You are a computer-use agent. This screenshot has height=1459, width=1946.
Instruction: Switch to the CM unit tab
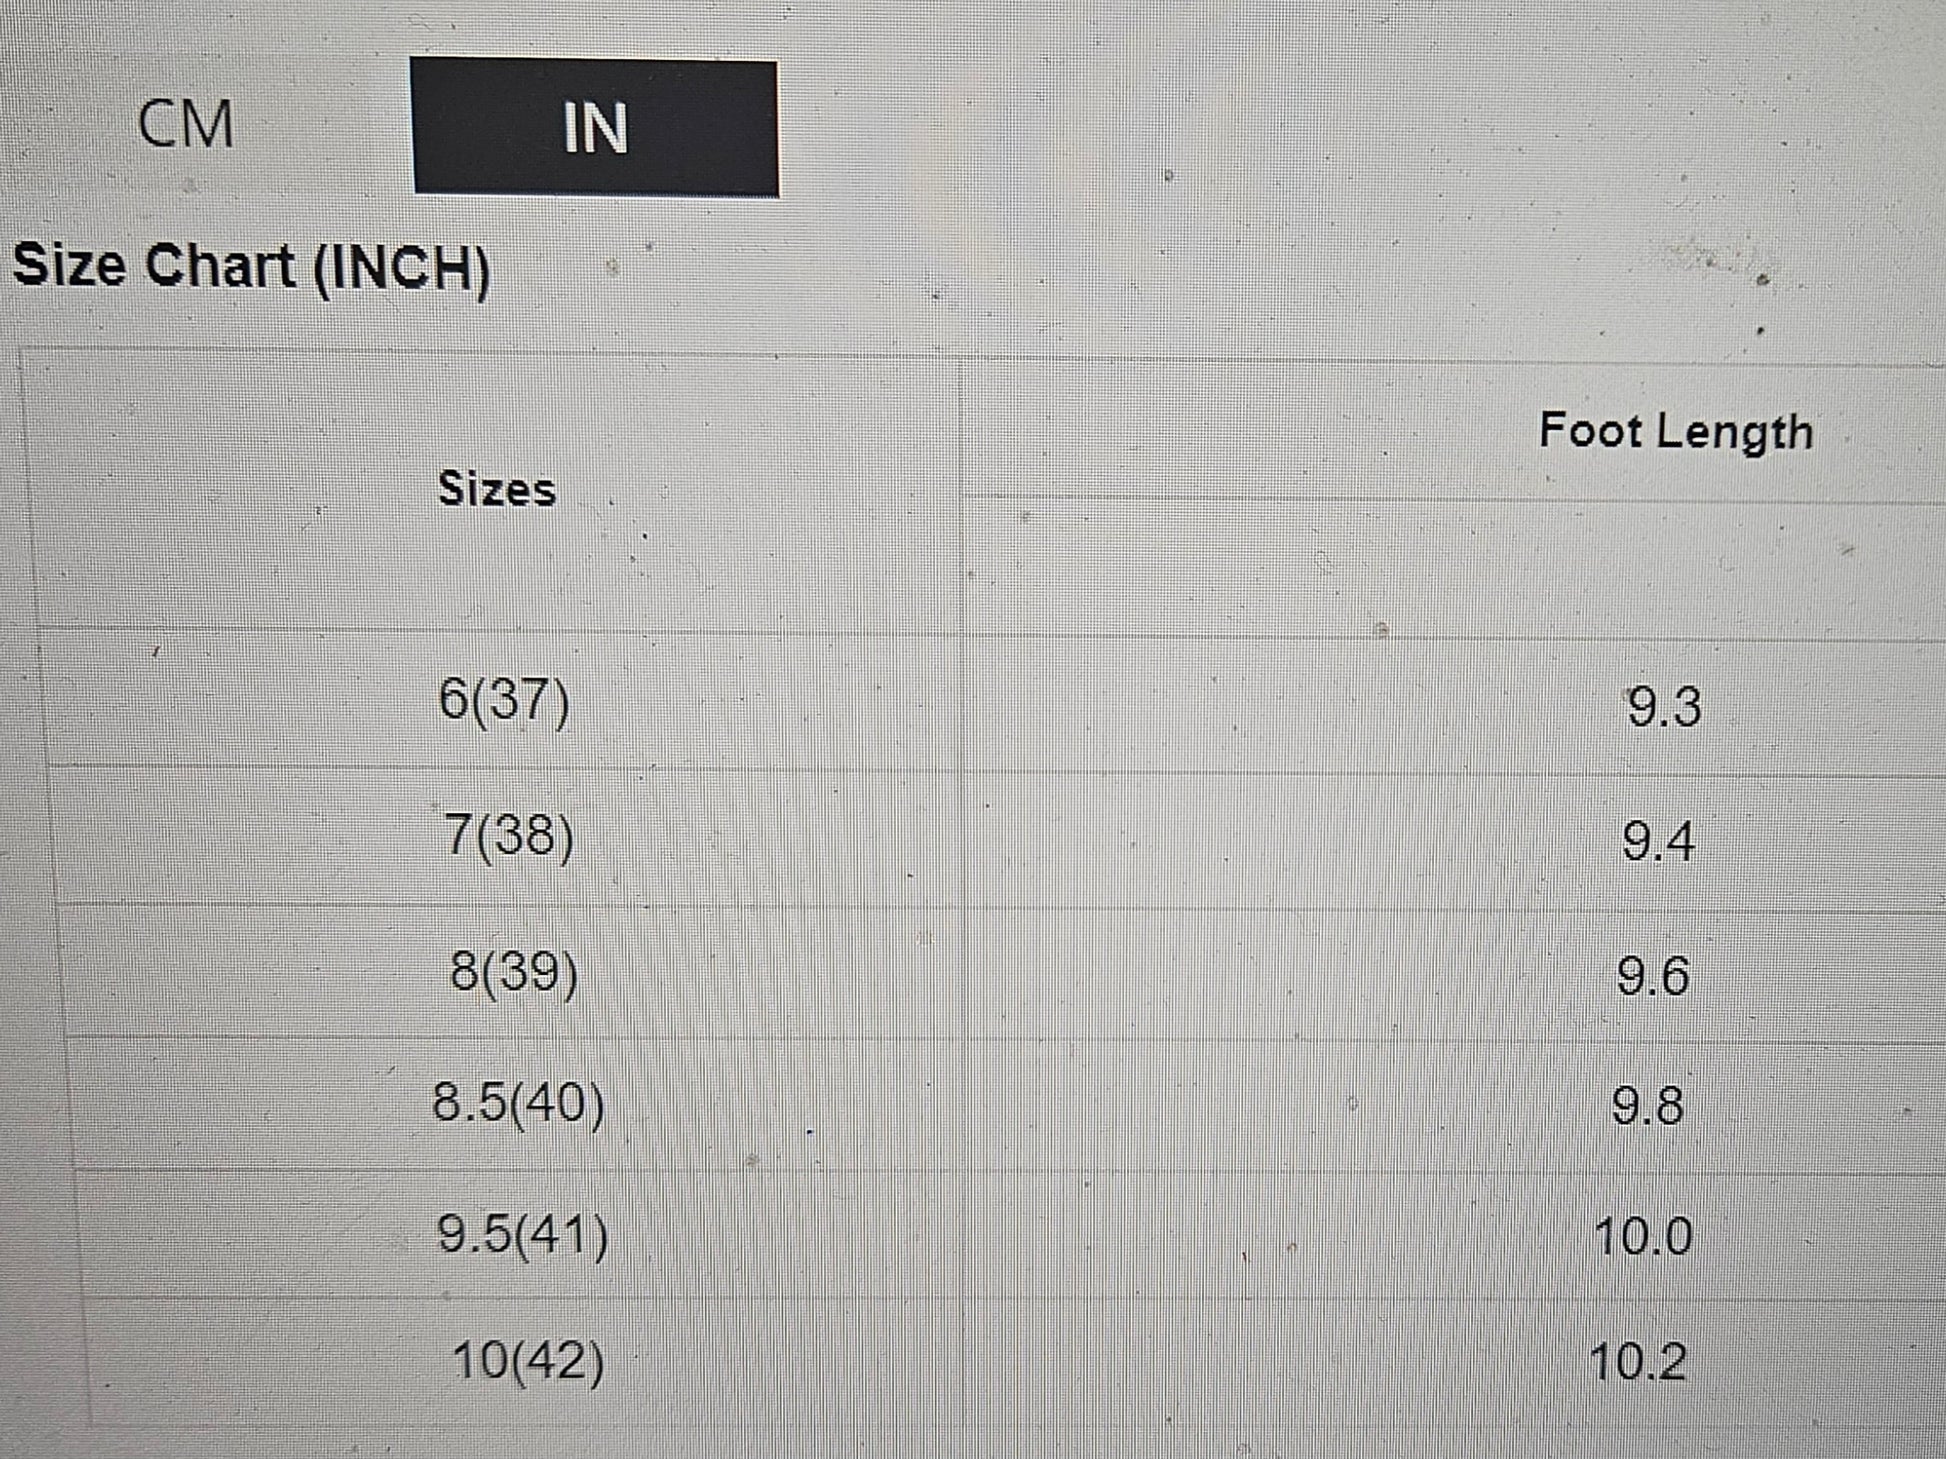[x=186, y=124]
